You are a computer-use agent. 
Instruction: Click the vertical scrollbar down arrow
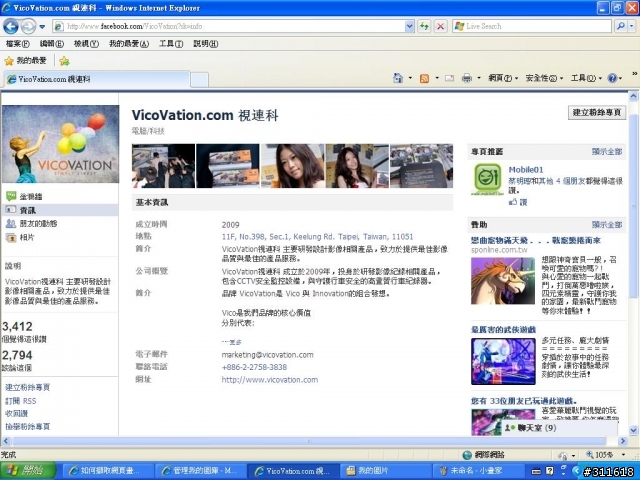[633, 430]
